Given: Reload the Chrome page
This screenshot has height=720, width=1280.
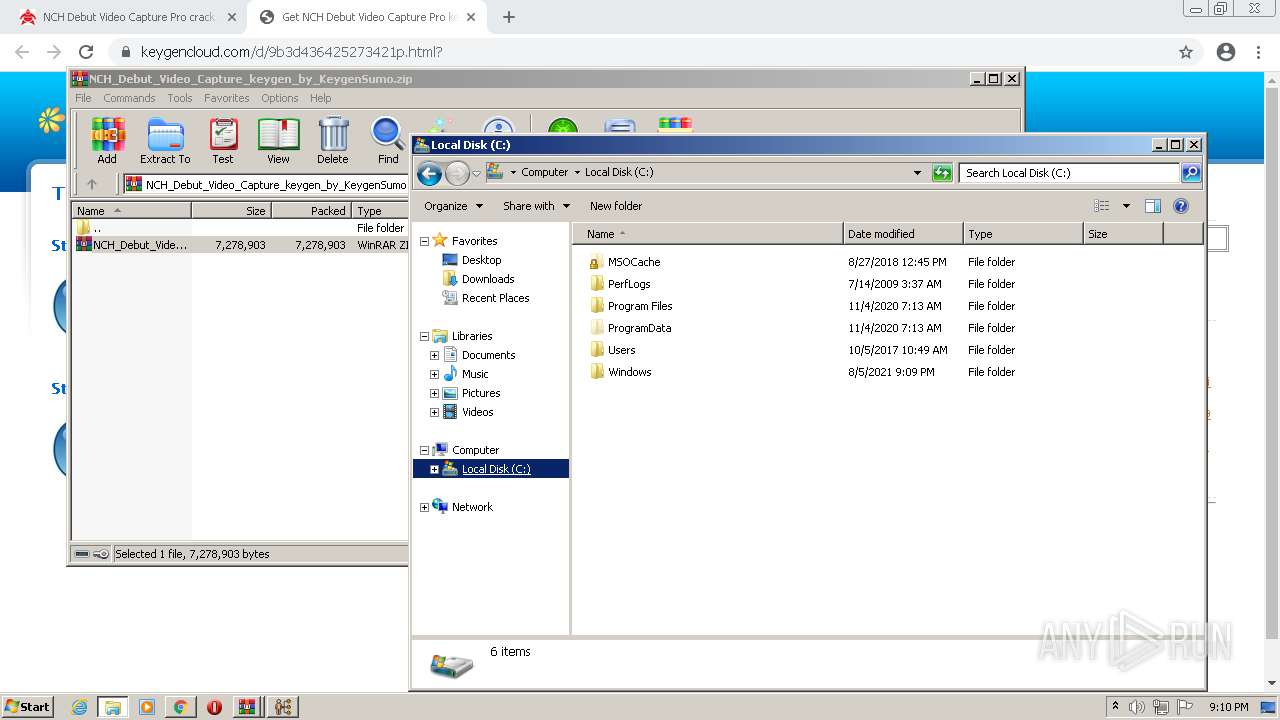Looking at the screenshot, I should [86, 52].
